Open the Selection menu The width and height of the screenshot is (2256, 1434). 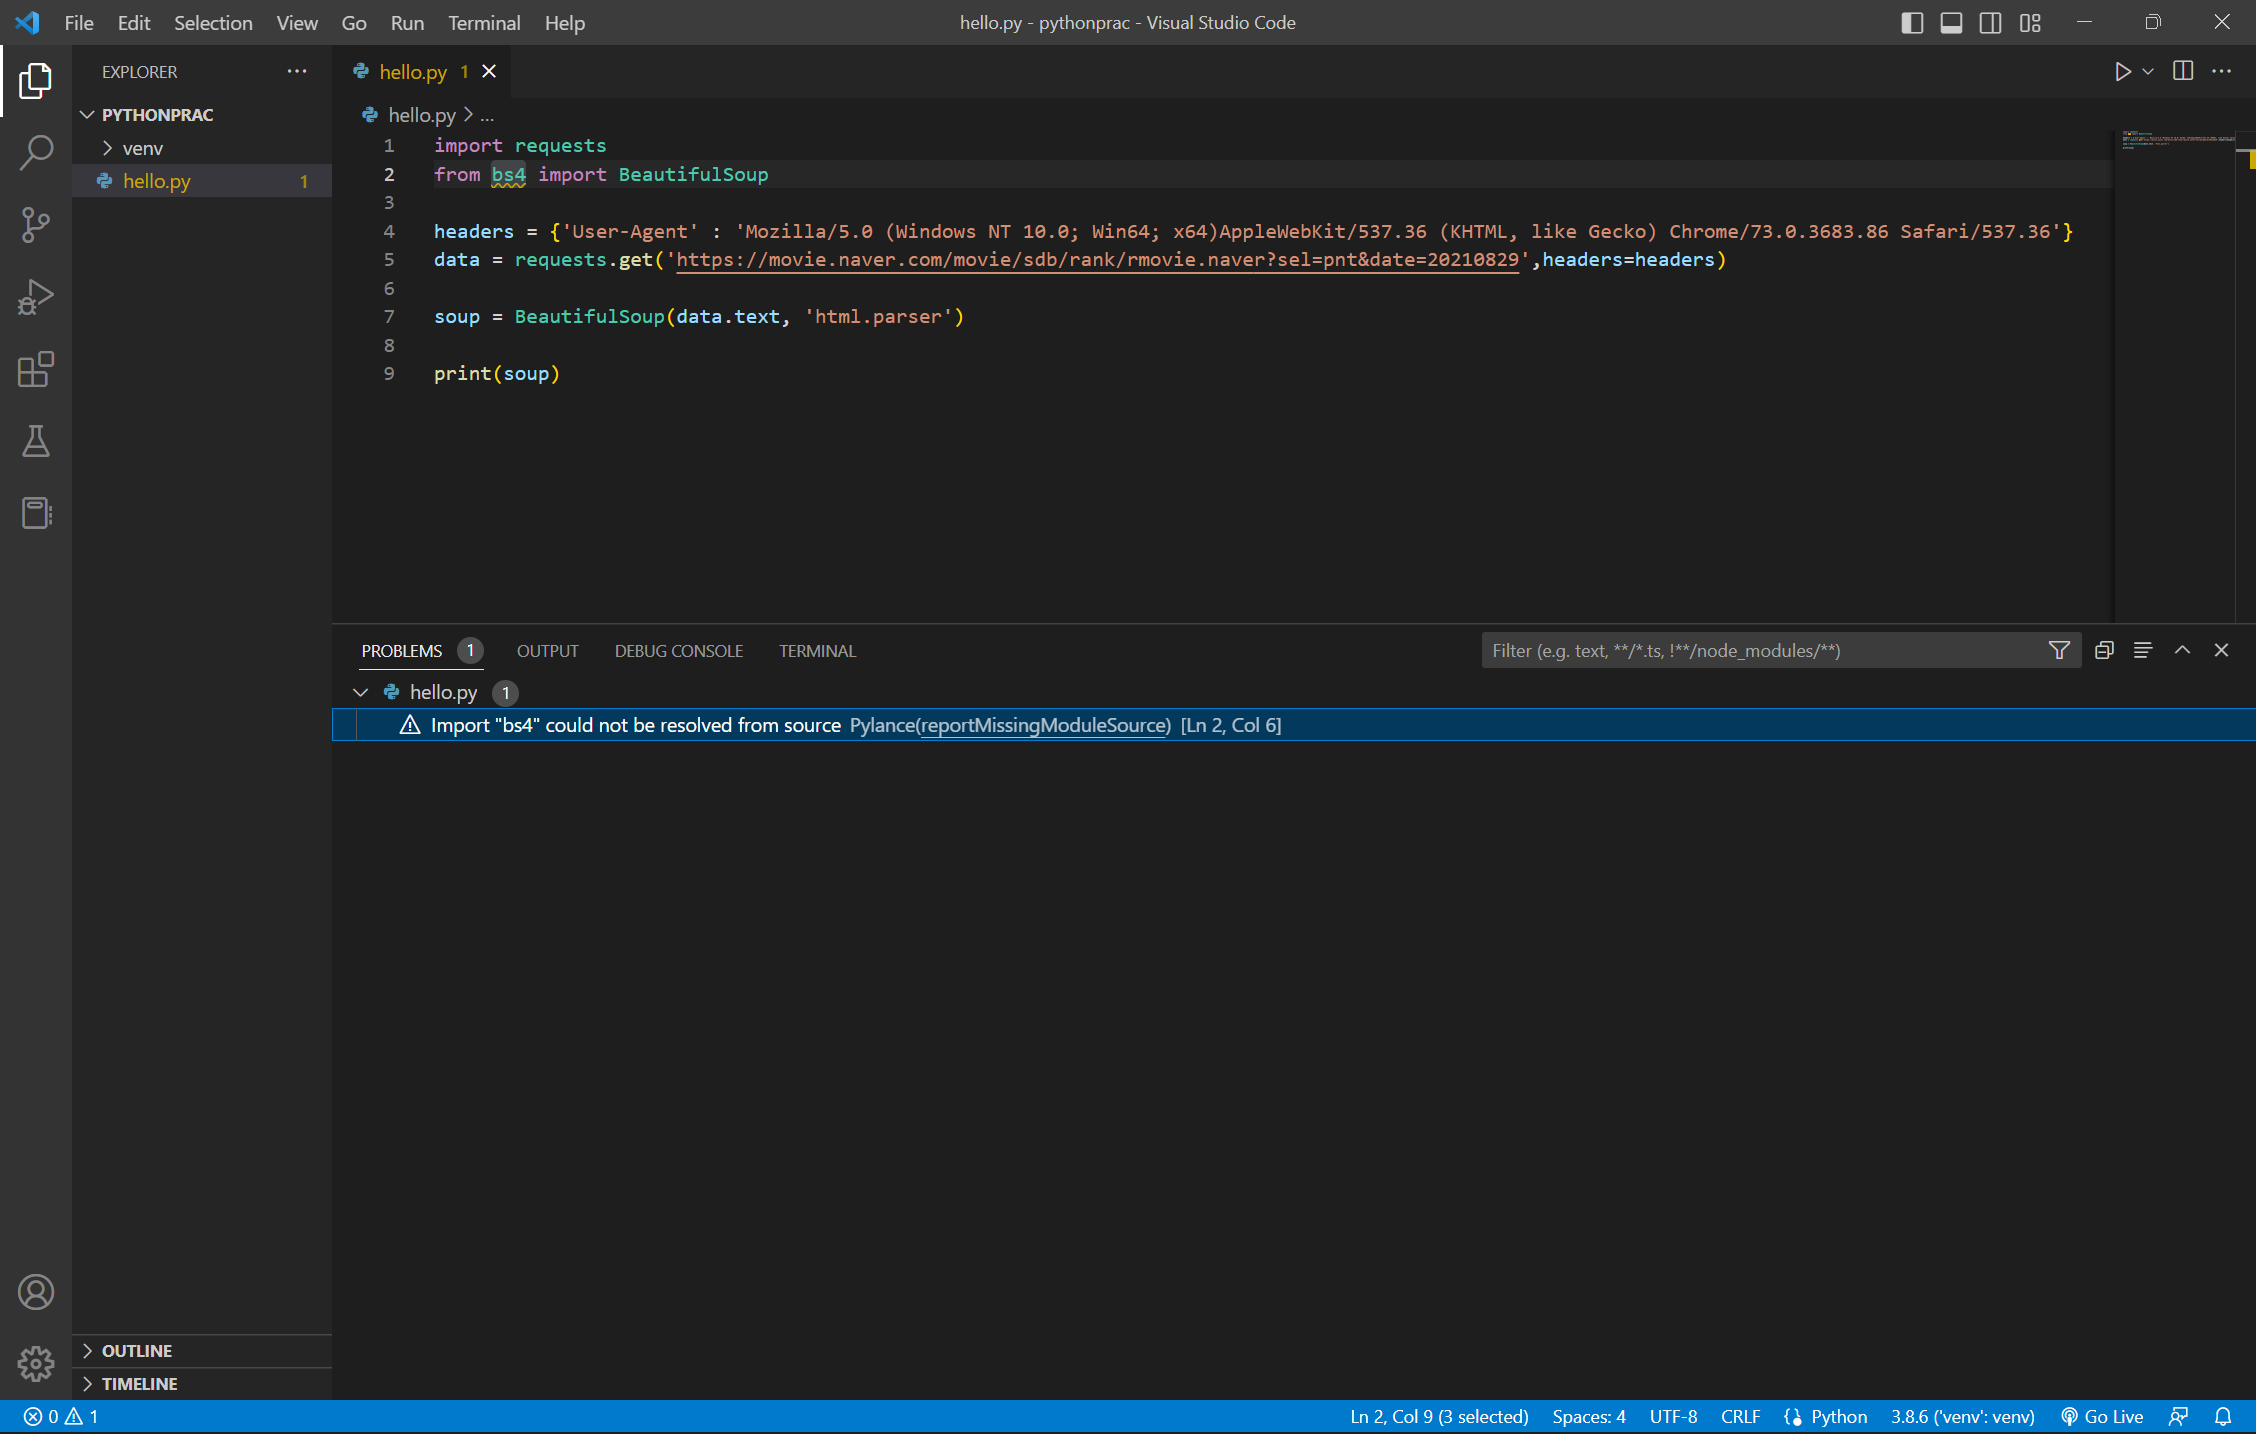(x=213, y=23)
